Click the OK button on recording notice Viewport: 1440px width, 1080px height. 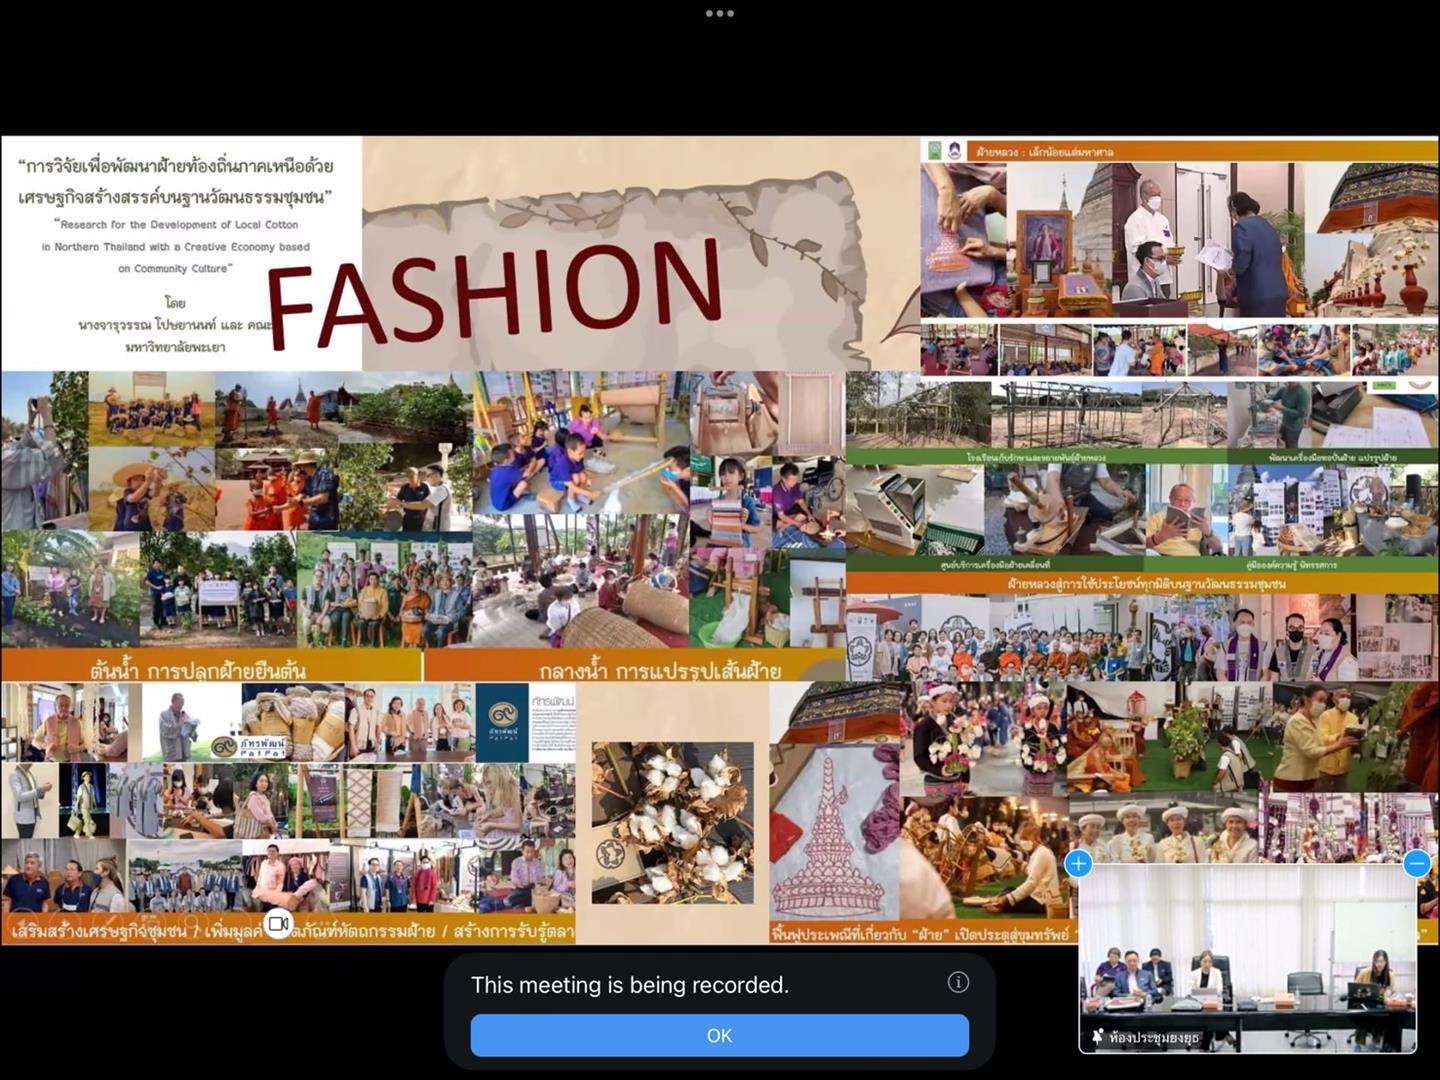click(720, 1036)
